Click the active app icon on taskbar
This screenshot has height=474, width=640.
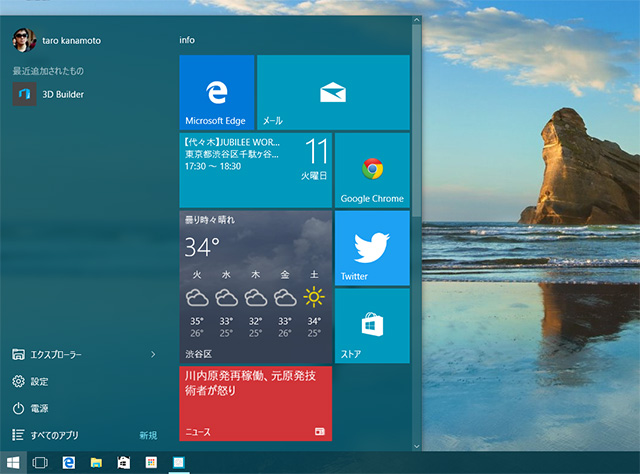point(179,462)
